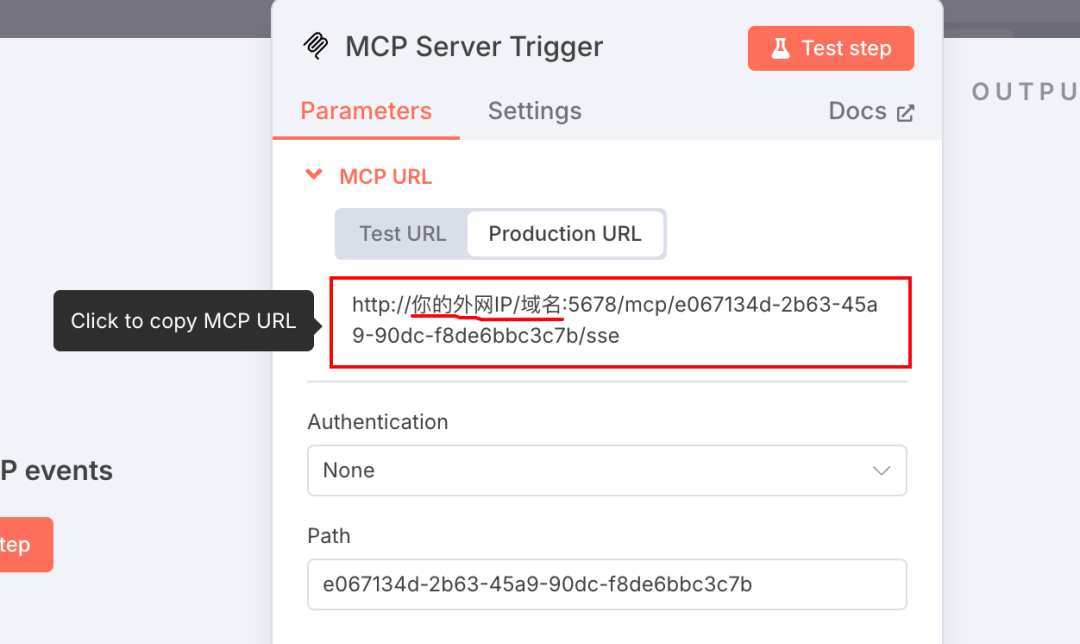1080x644 pixels.
Task: Open the Parameters tab
Action: (366, 111)
